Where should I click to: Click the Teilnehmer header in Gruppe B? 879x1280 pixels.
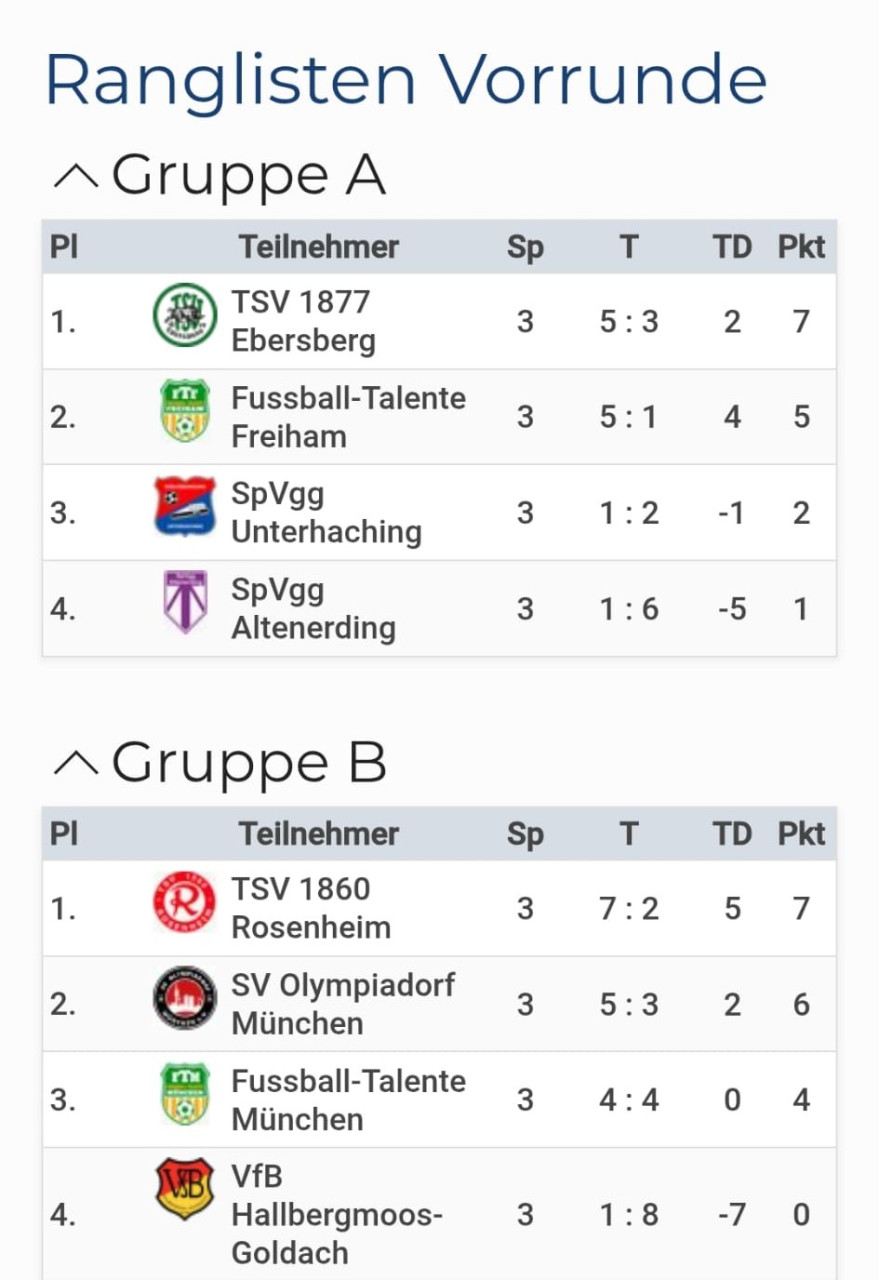319,834
